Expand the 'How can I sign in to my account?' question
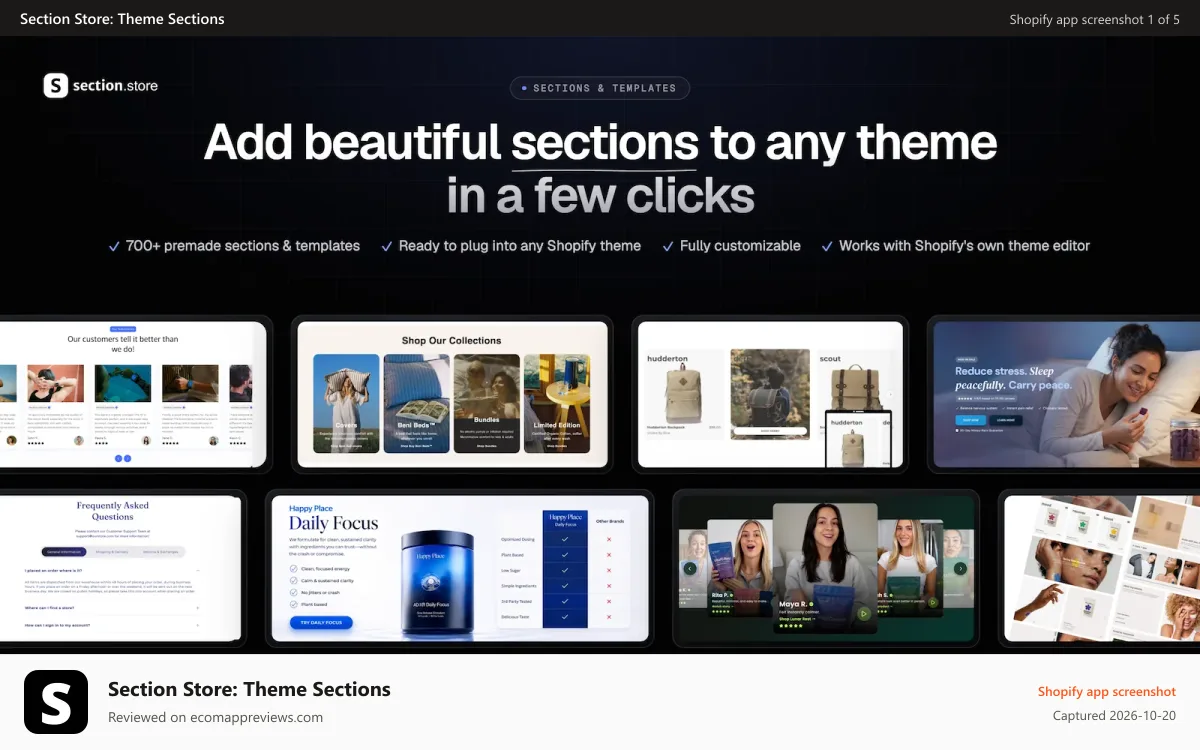Screen dimensions: 1200x750 (112, 625)
